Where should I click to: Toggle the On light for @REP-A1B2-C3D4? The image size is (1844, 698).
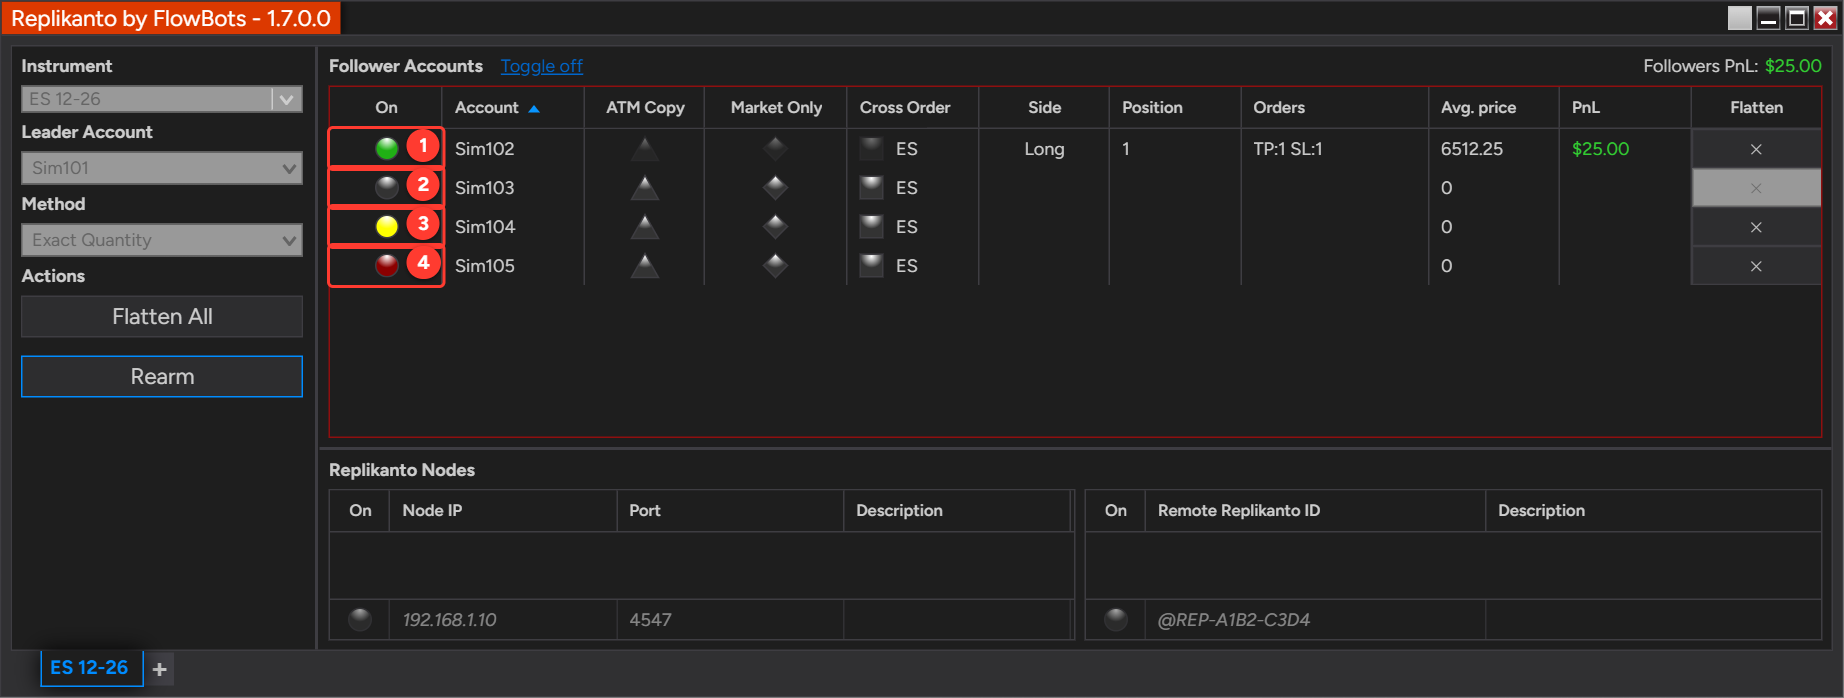click(1116, 619)
